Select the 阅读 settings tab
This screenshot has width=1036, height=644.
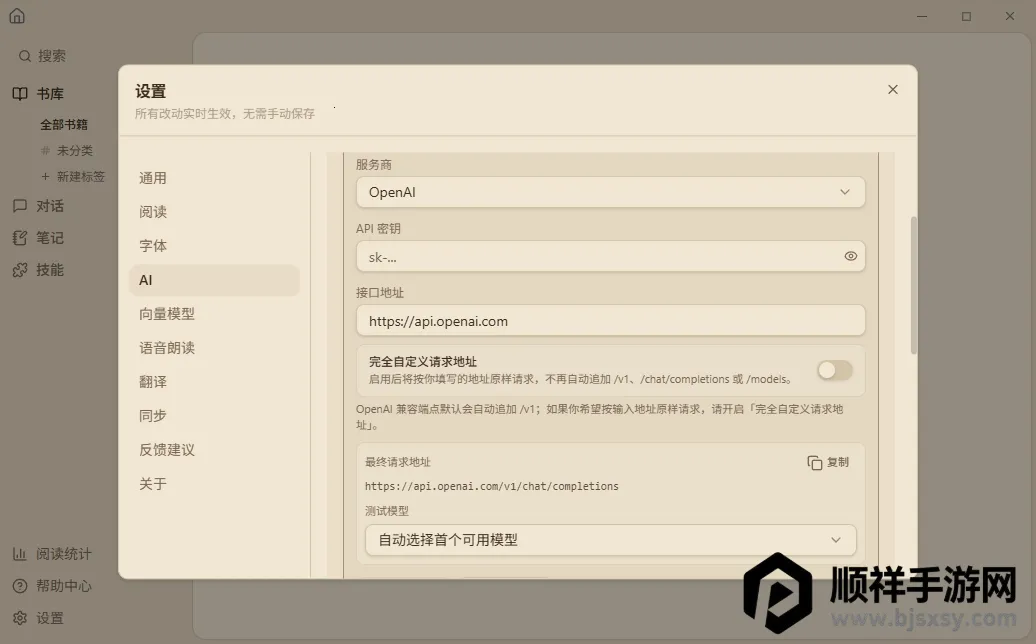[214, 212]
